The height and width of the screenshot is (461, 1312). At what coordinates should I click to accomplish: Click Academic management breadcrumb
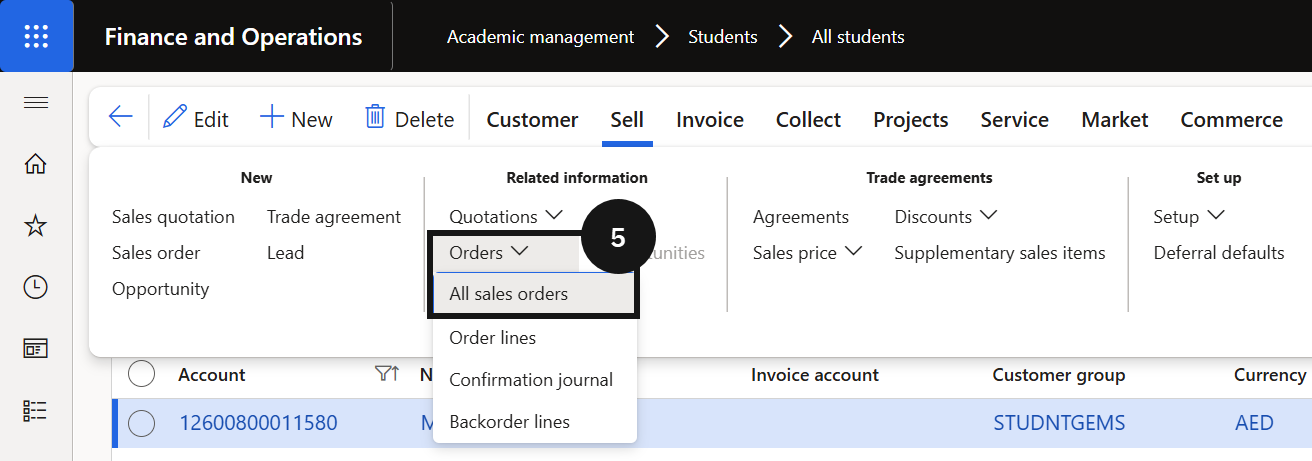tap(540, 37)
